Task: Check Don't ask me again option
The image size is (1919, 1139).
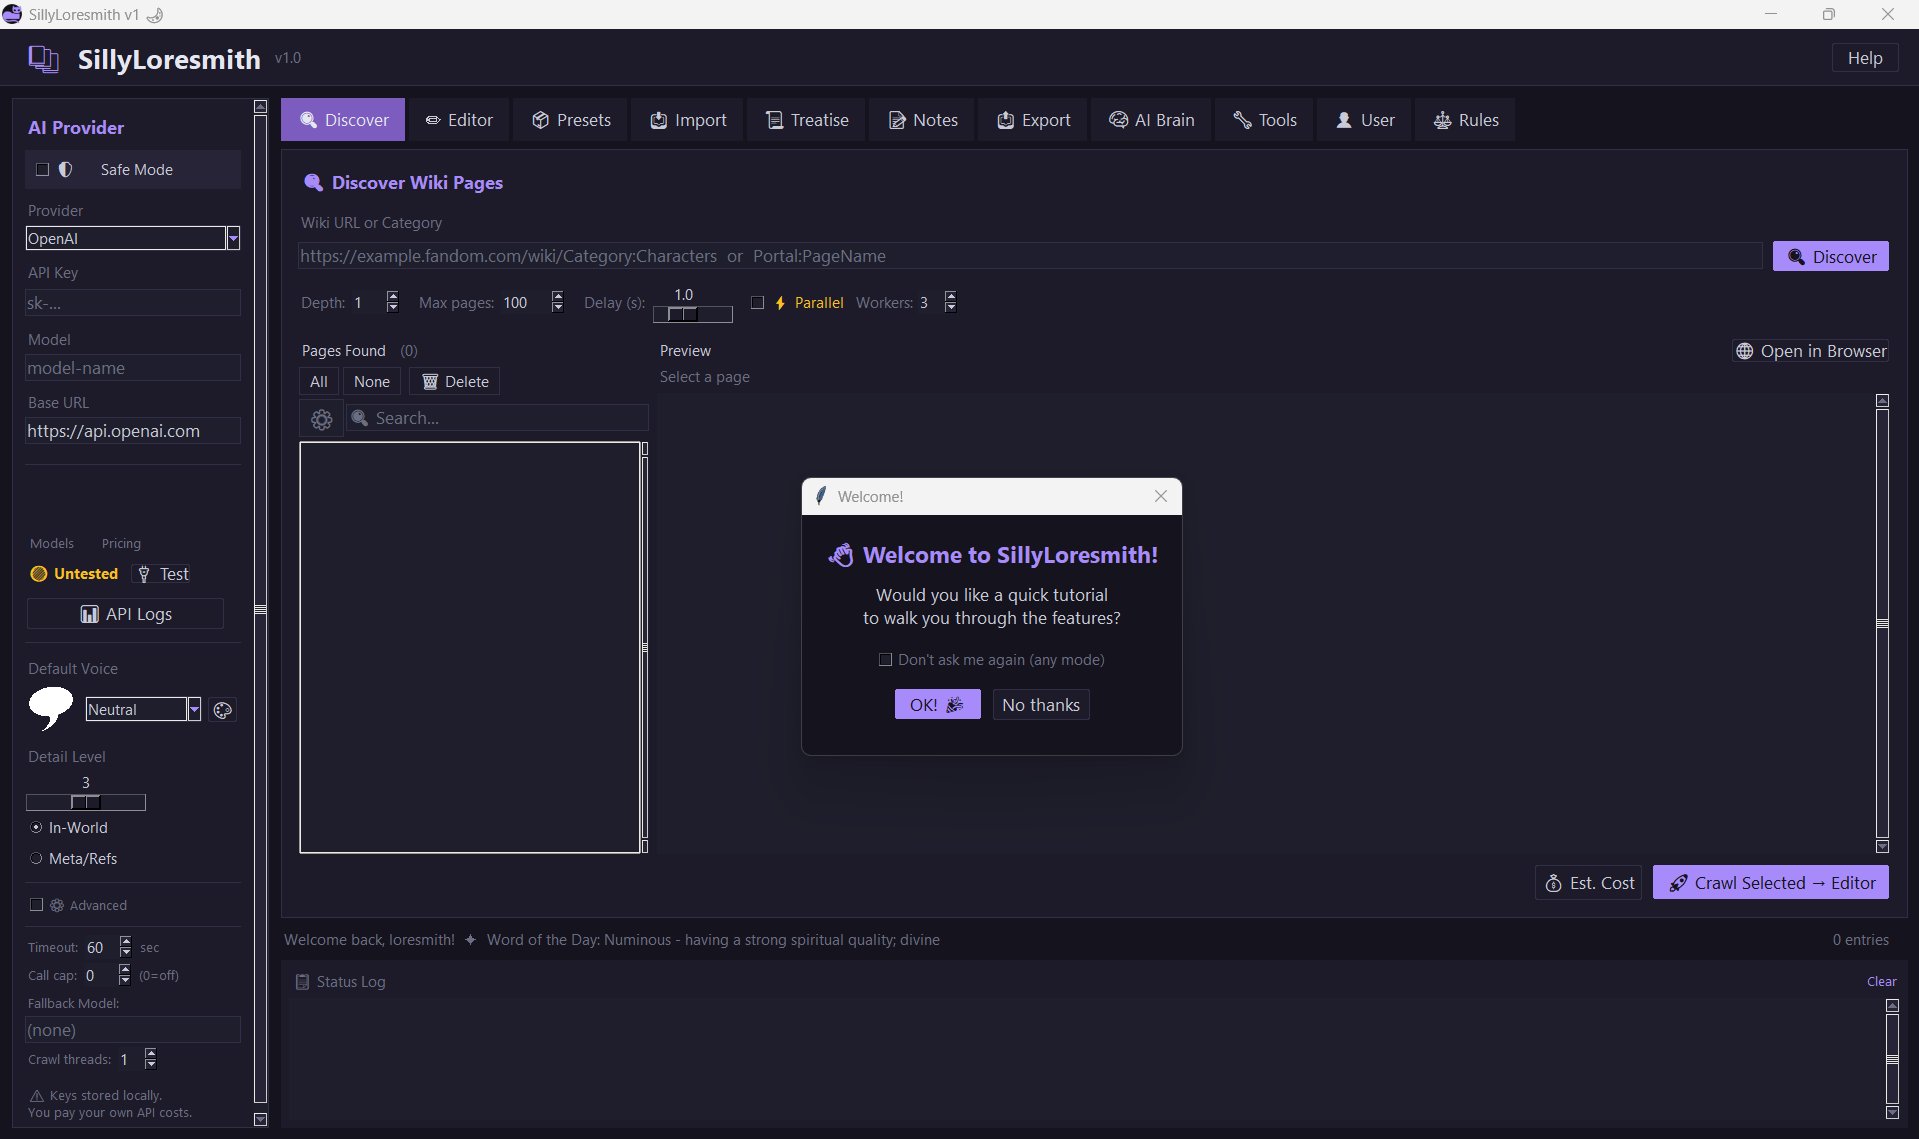Action: [x=885, y=660]
